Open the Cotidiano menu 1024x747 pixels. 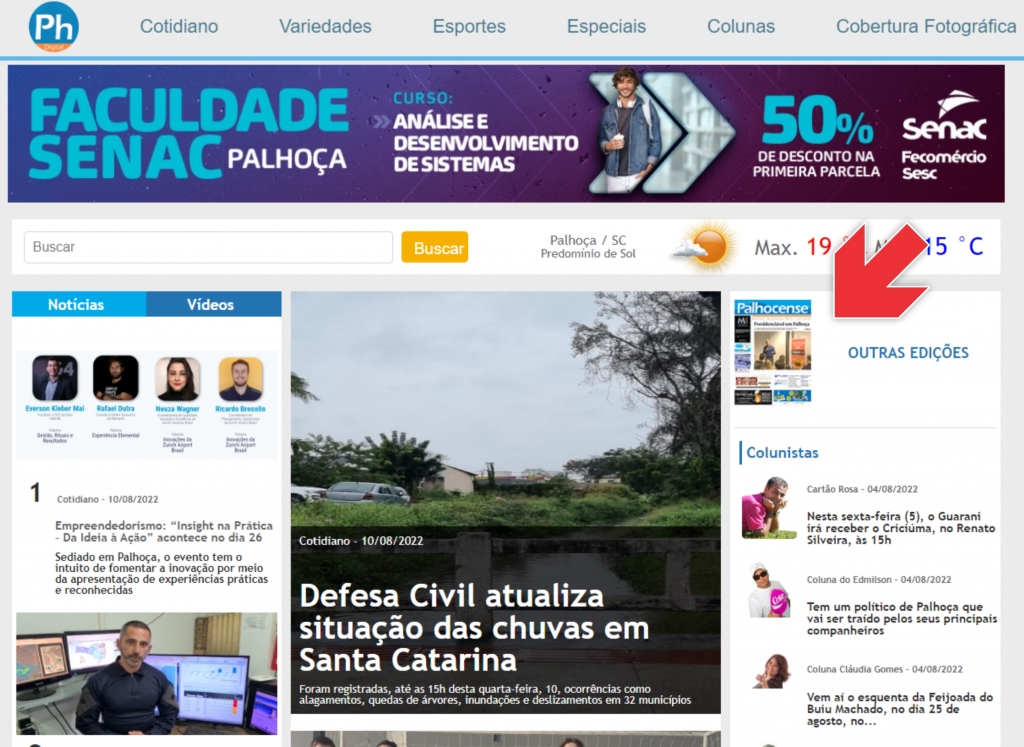179,26
